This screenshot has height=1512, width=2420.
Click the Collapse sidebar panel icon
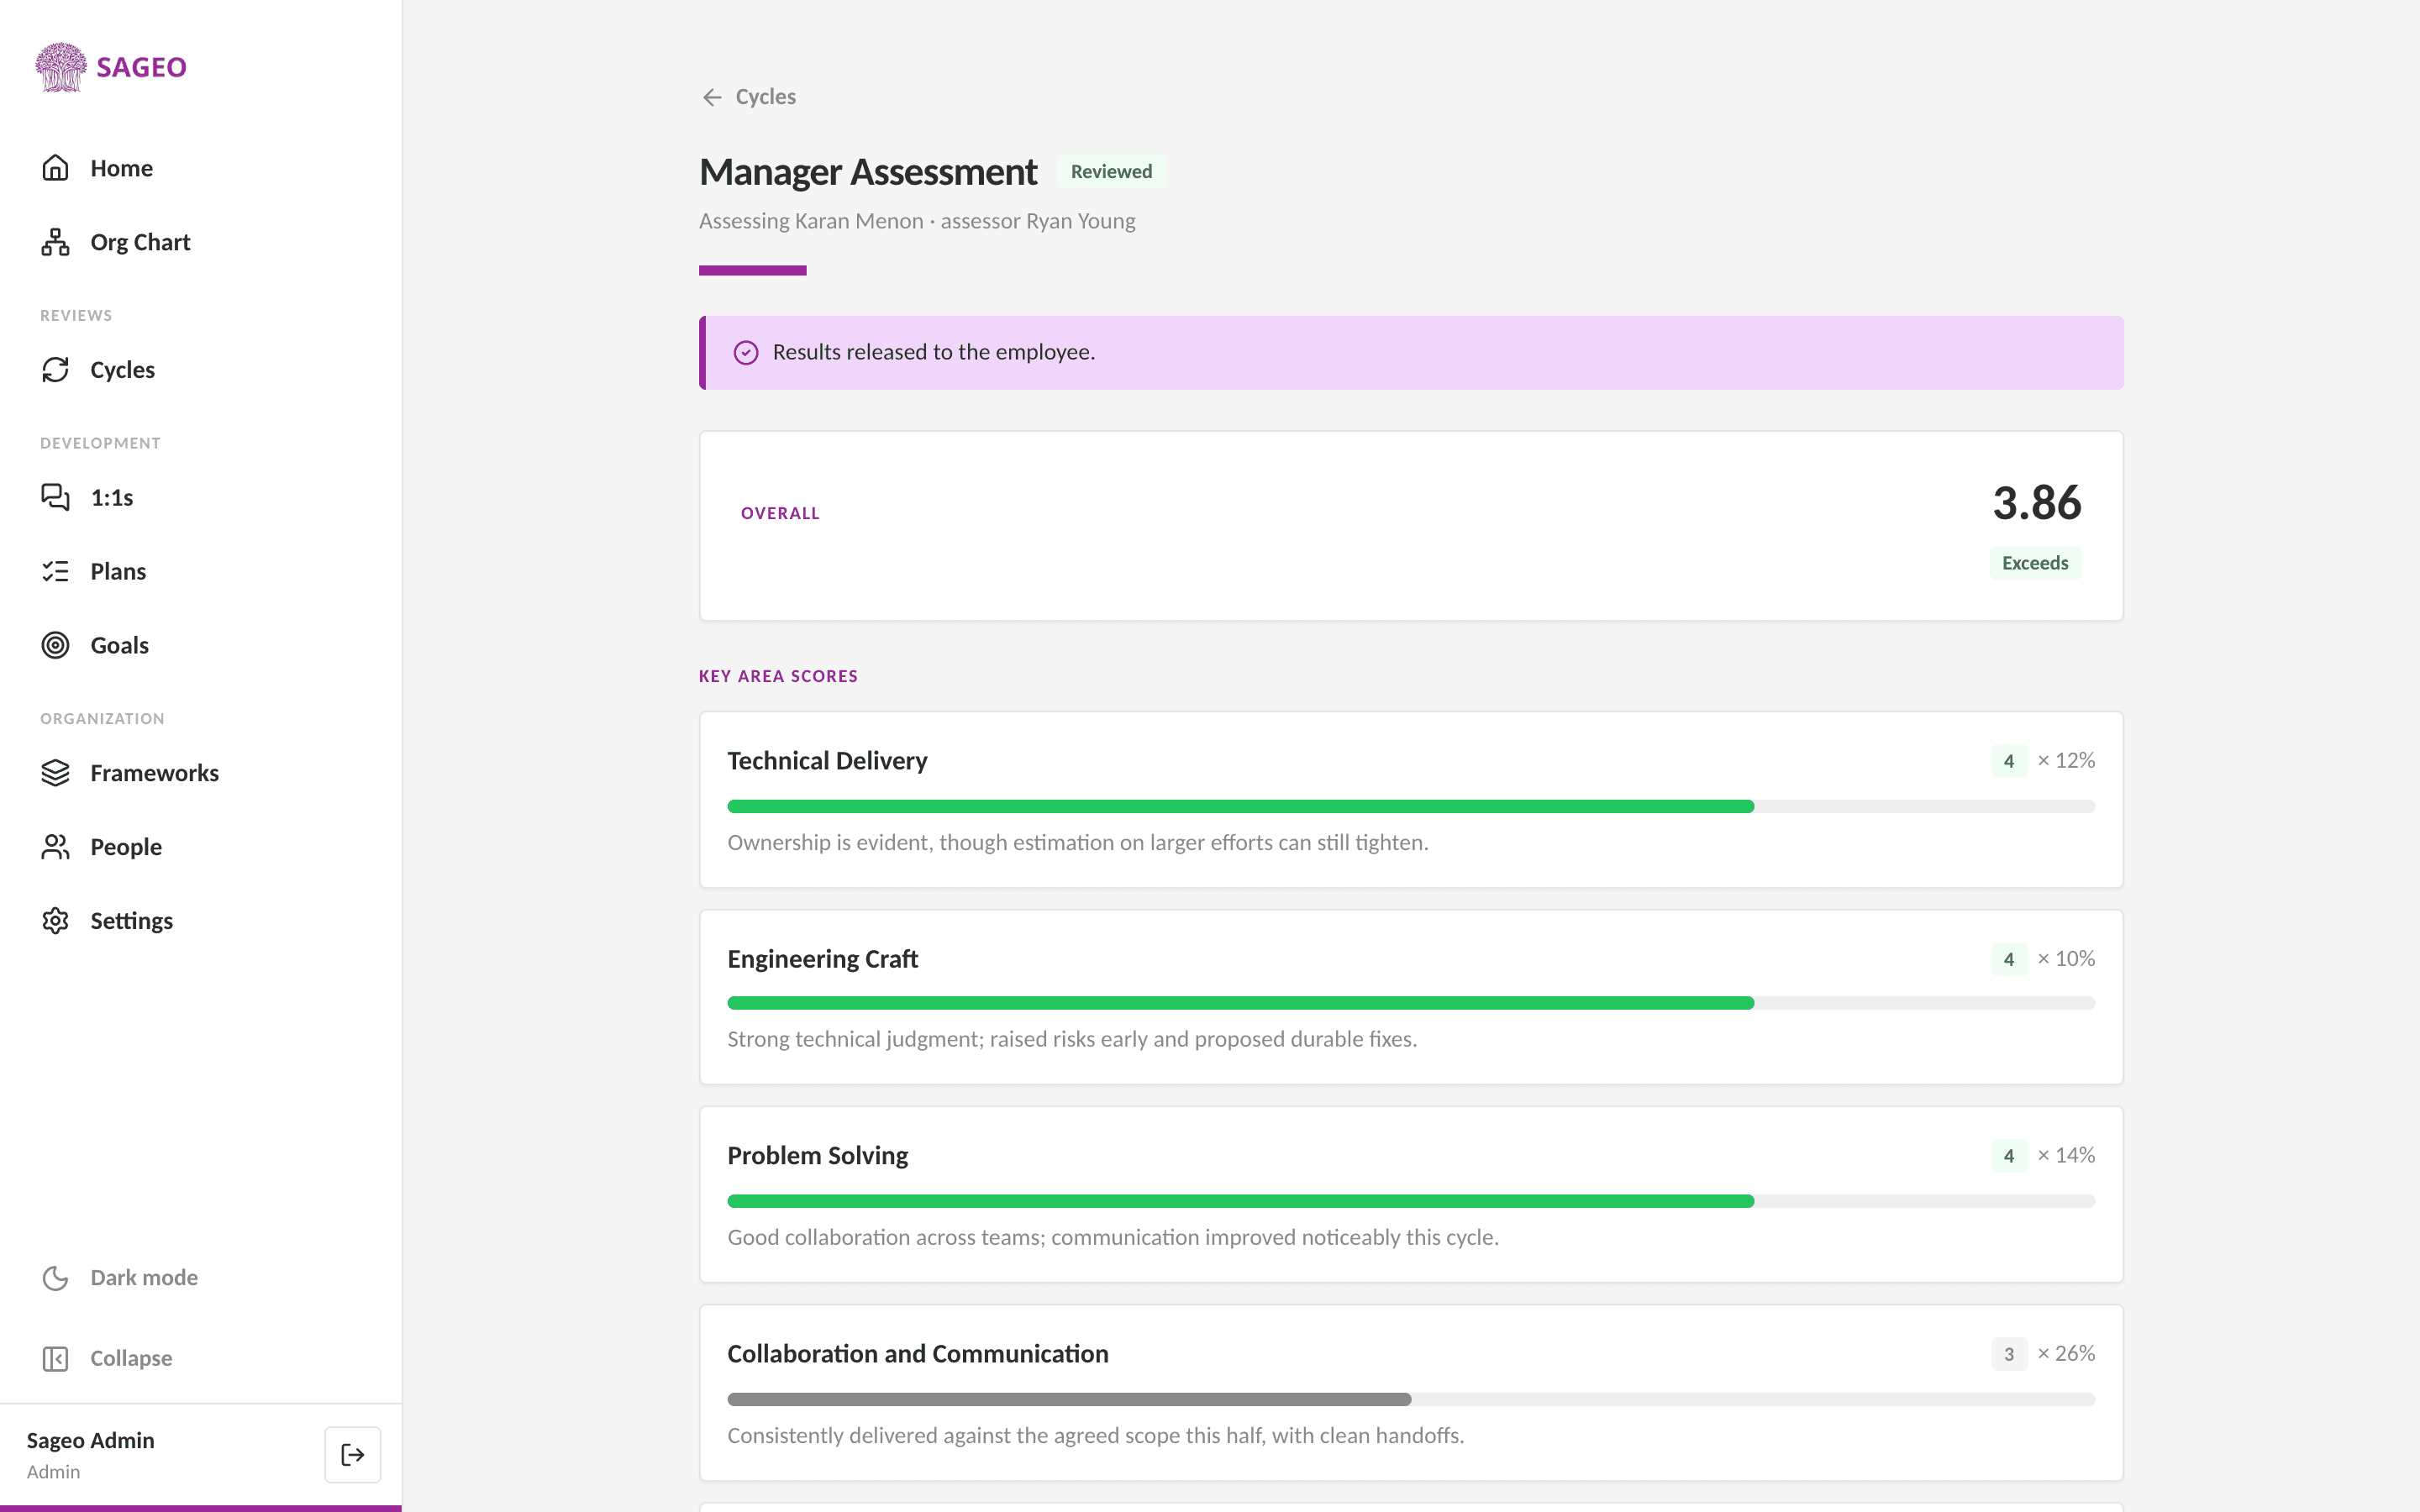(x=55, y=1358)
